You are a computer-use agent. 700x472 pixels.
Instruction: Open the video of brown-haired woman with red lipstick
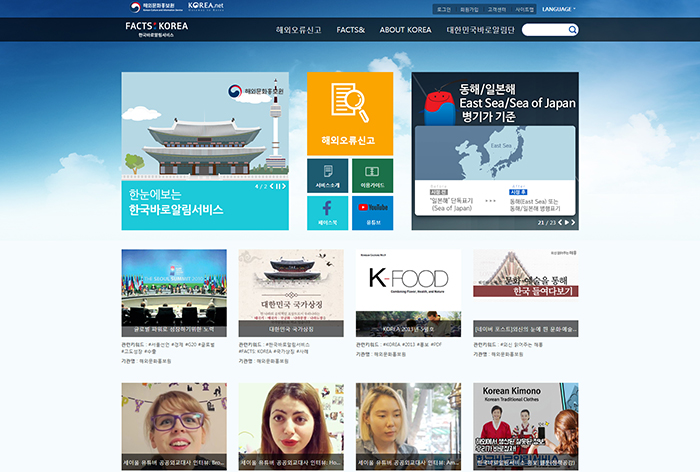(x=291, y=426)
